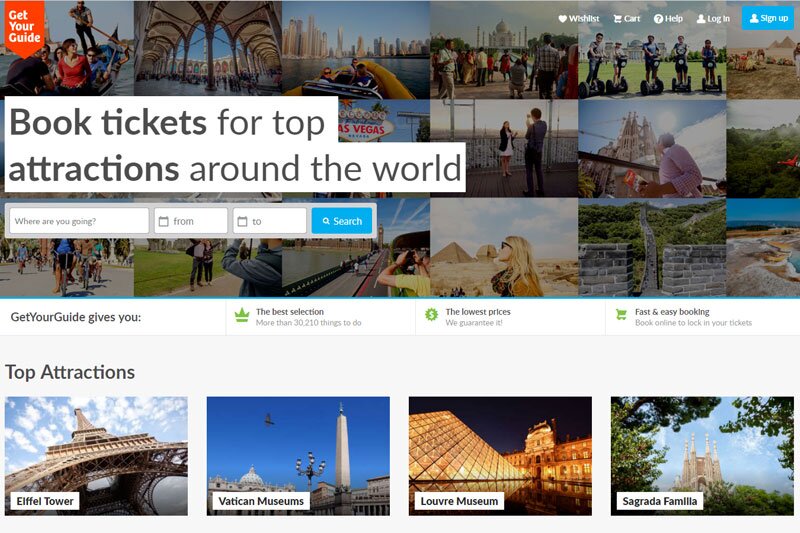This screenshot has height=533, width=800.
Task: Click the calendar icon in from field
Action: point(164,221)
